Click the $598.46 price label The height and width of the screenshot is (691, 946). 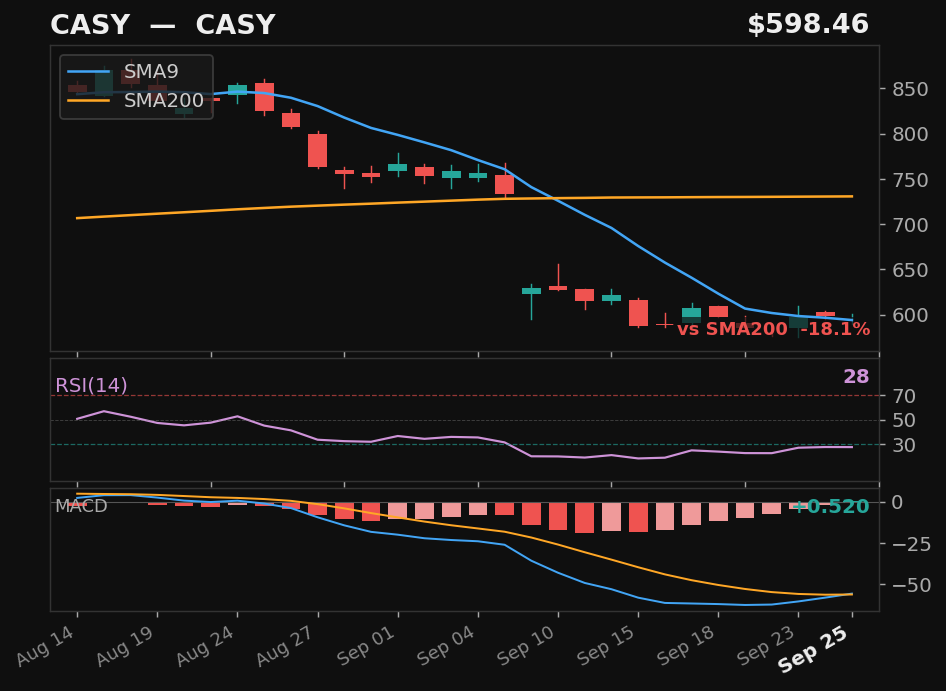tap(808, 25)
